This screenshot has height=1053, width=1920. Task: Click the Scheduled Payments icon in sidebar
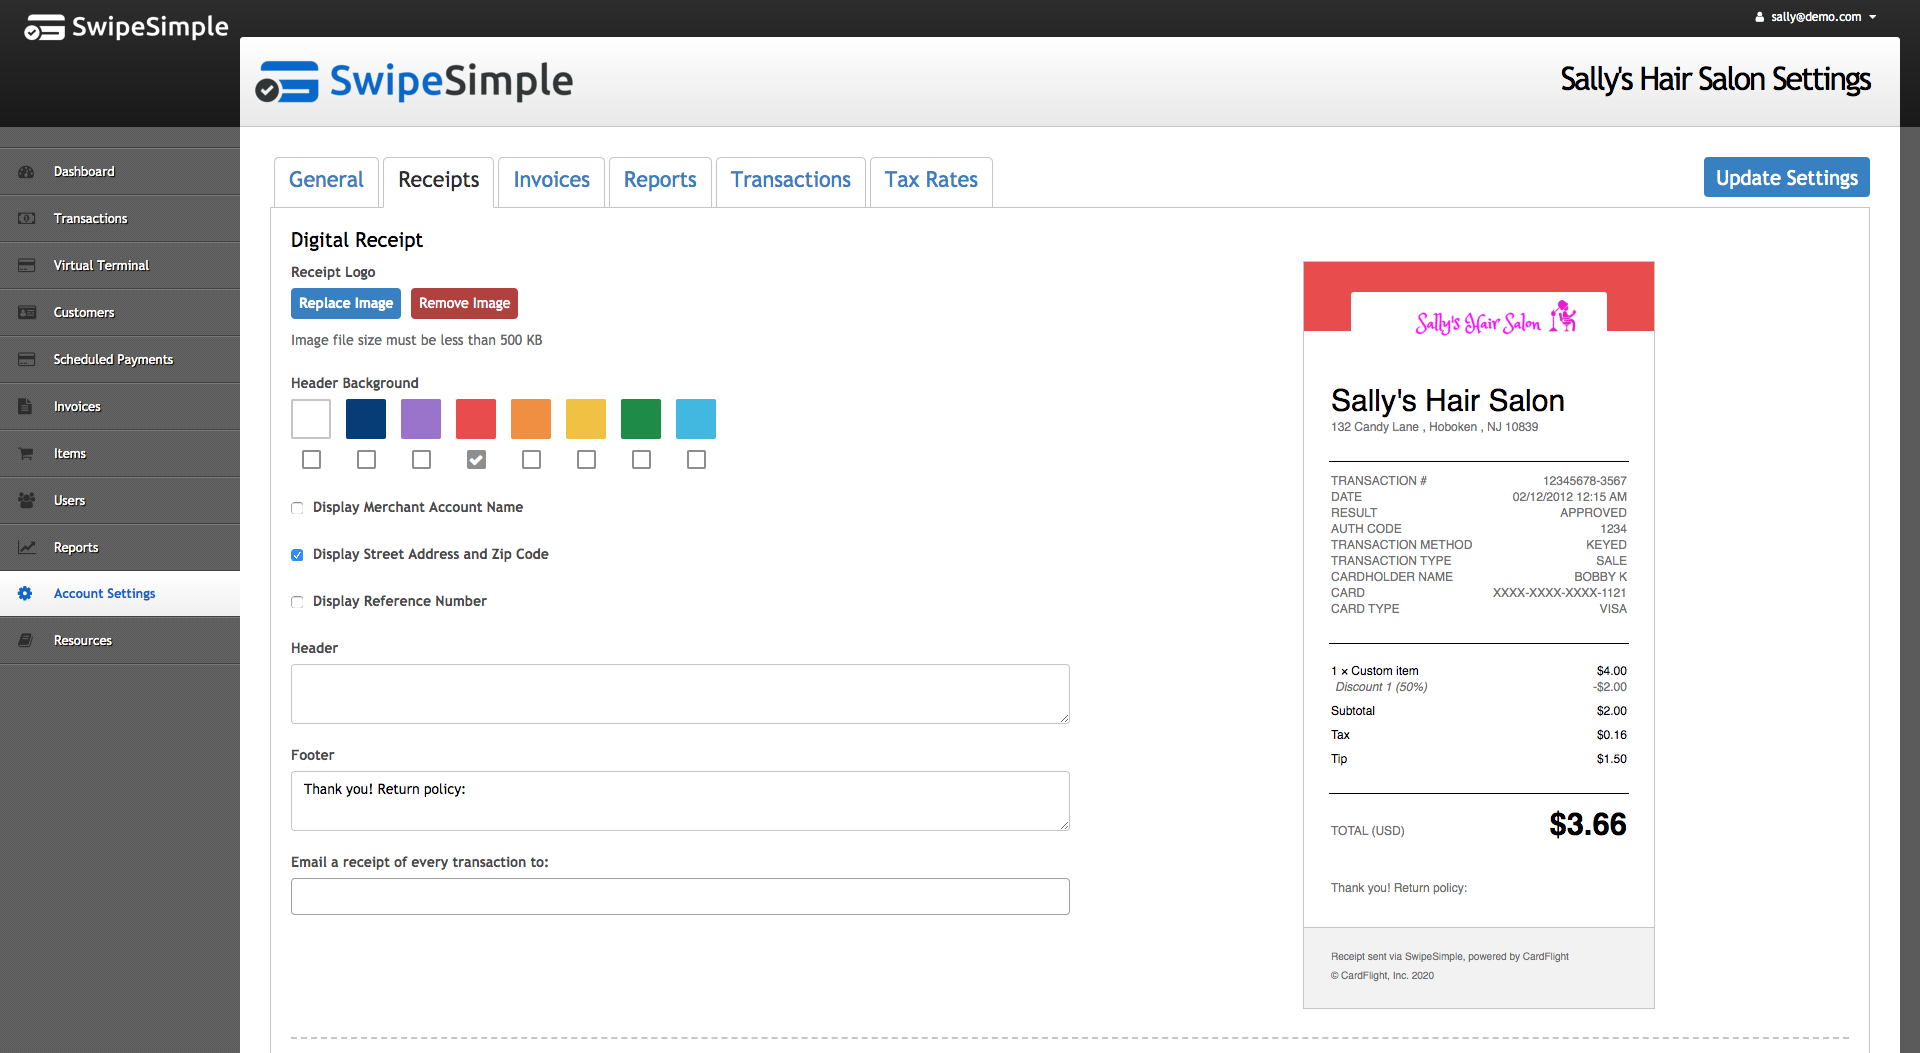coord(27,360)
